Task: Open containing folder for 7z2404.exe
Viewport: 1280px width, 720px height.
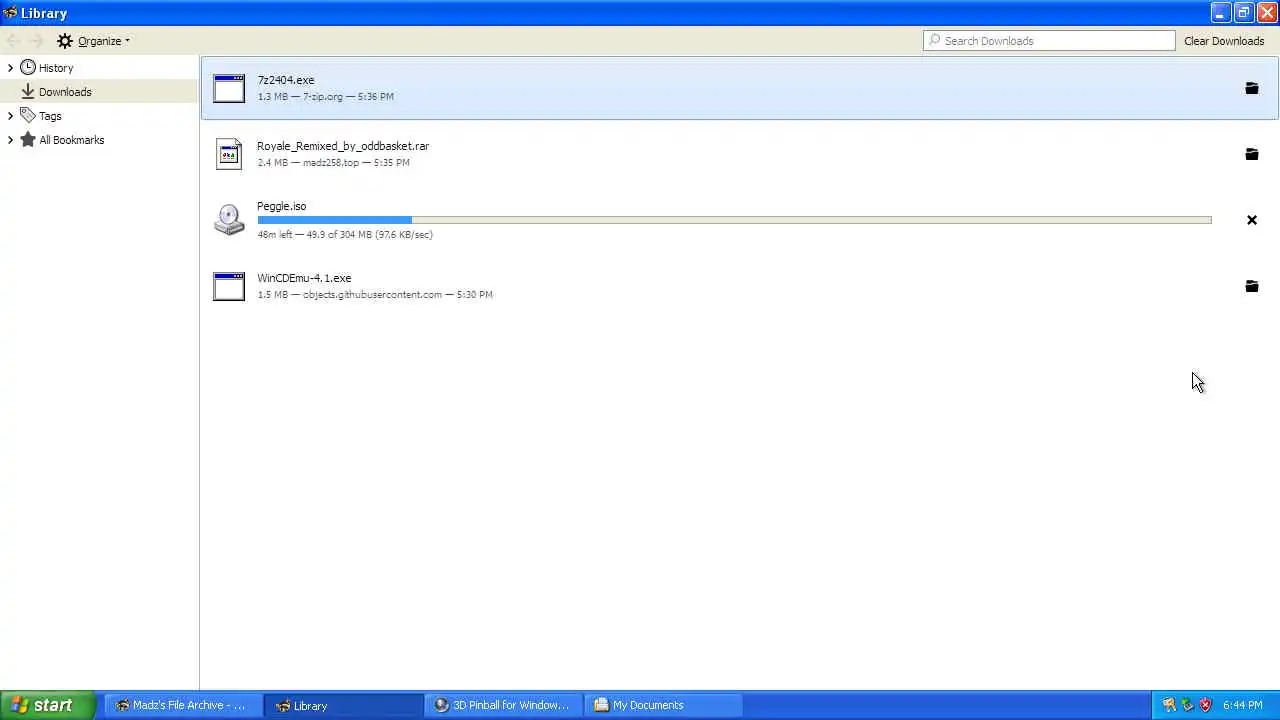Action: click(1251, 88)
